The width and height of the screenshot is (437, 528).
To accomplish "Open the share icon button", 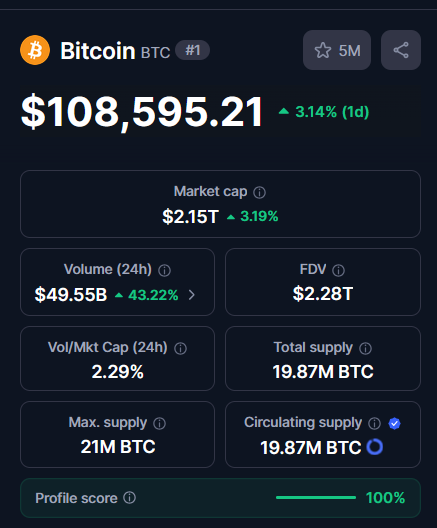I will [401, 50].
